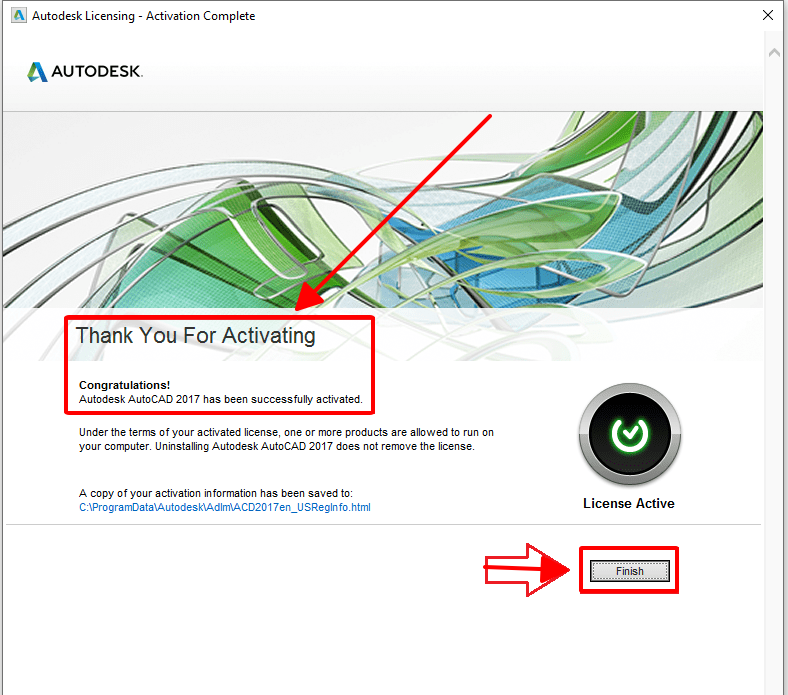Click the "Thank You For Activating" heading
788x695 pixels.
click(x=196, y=336)
